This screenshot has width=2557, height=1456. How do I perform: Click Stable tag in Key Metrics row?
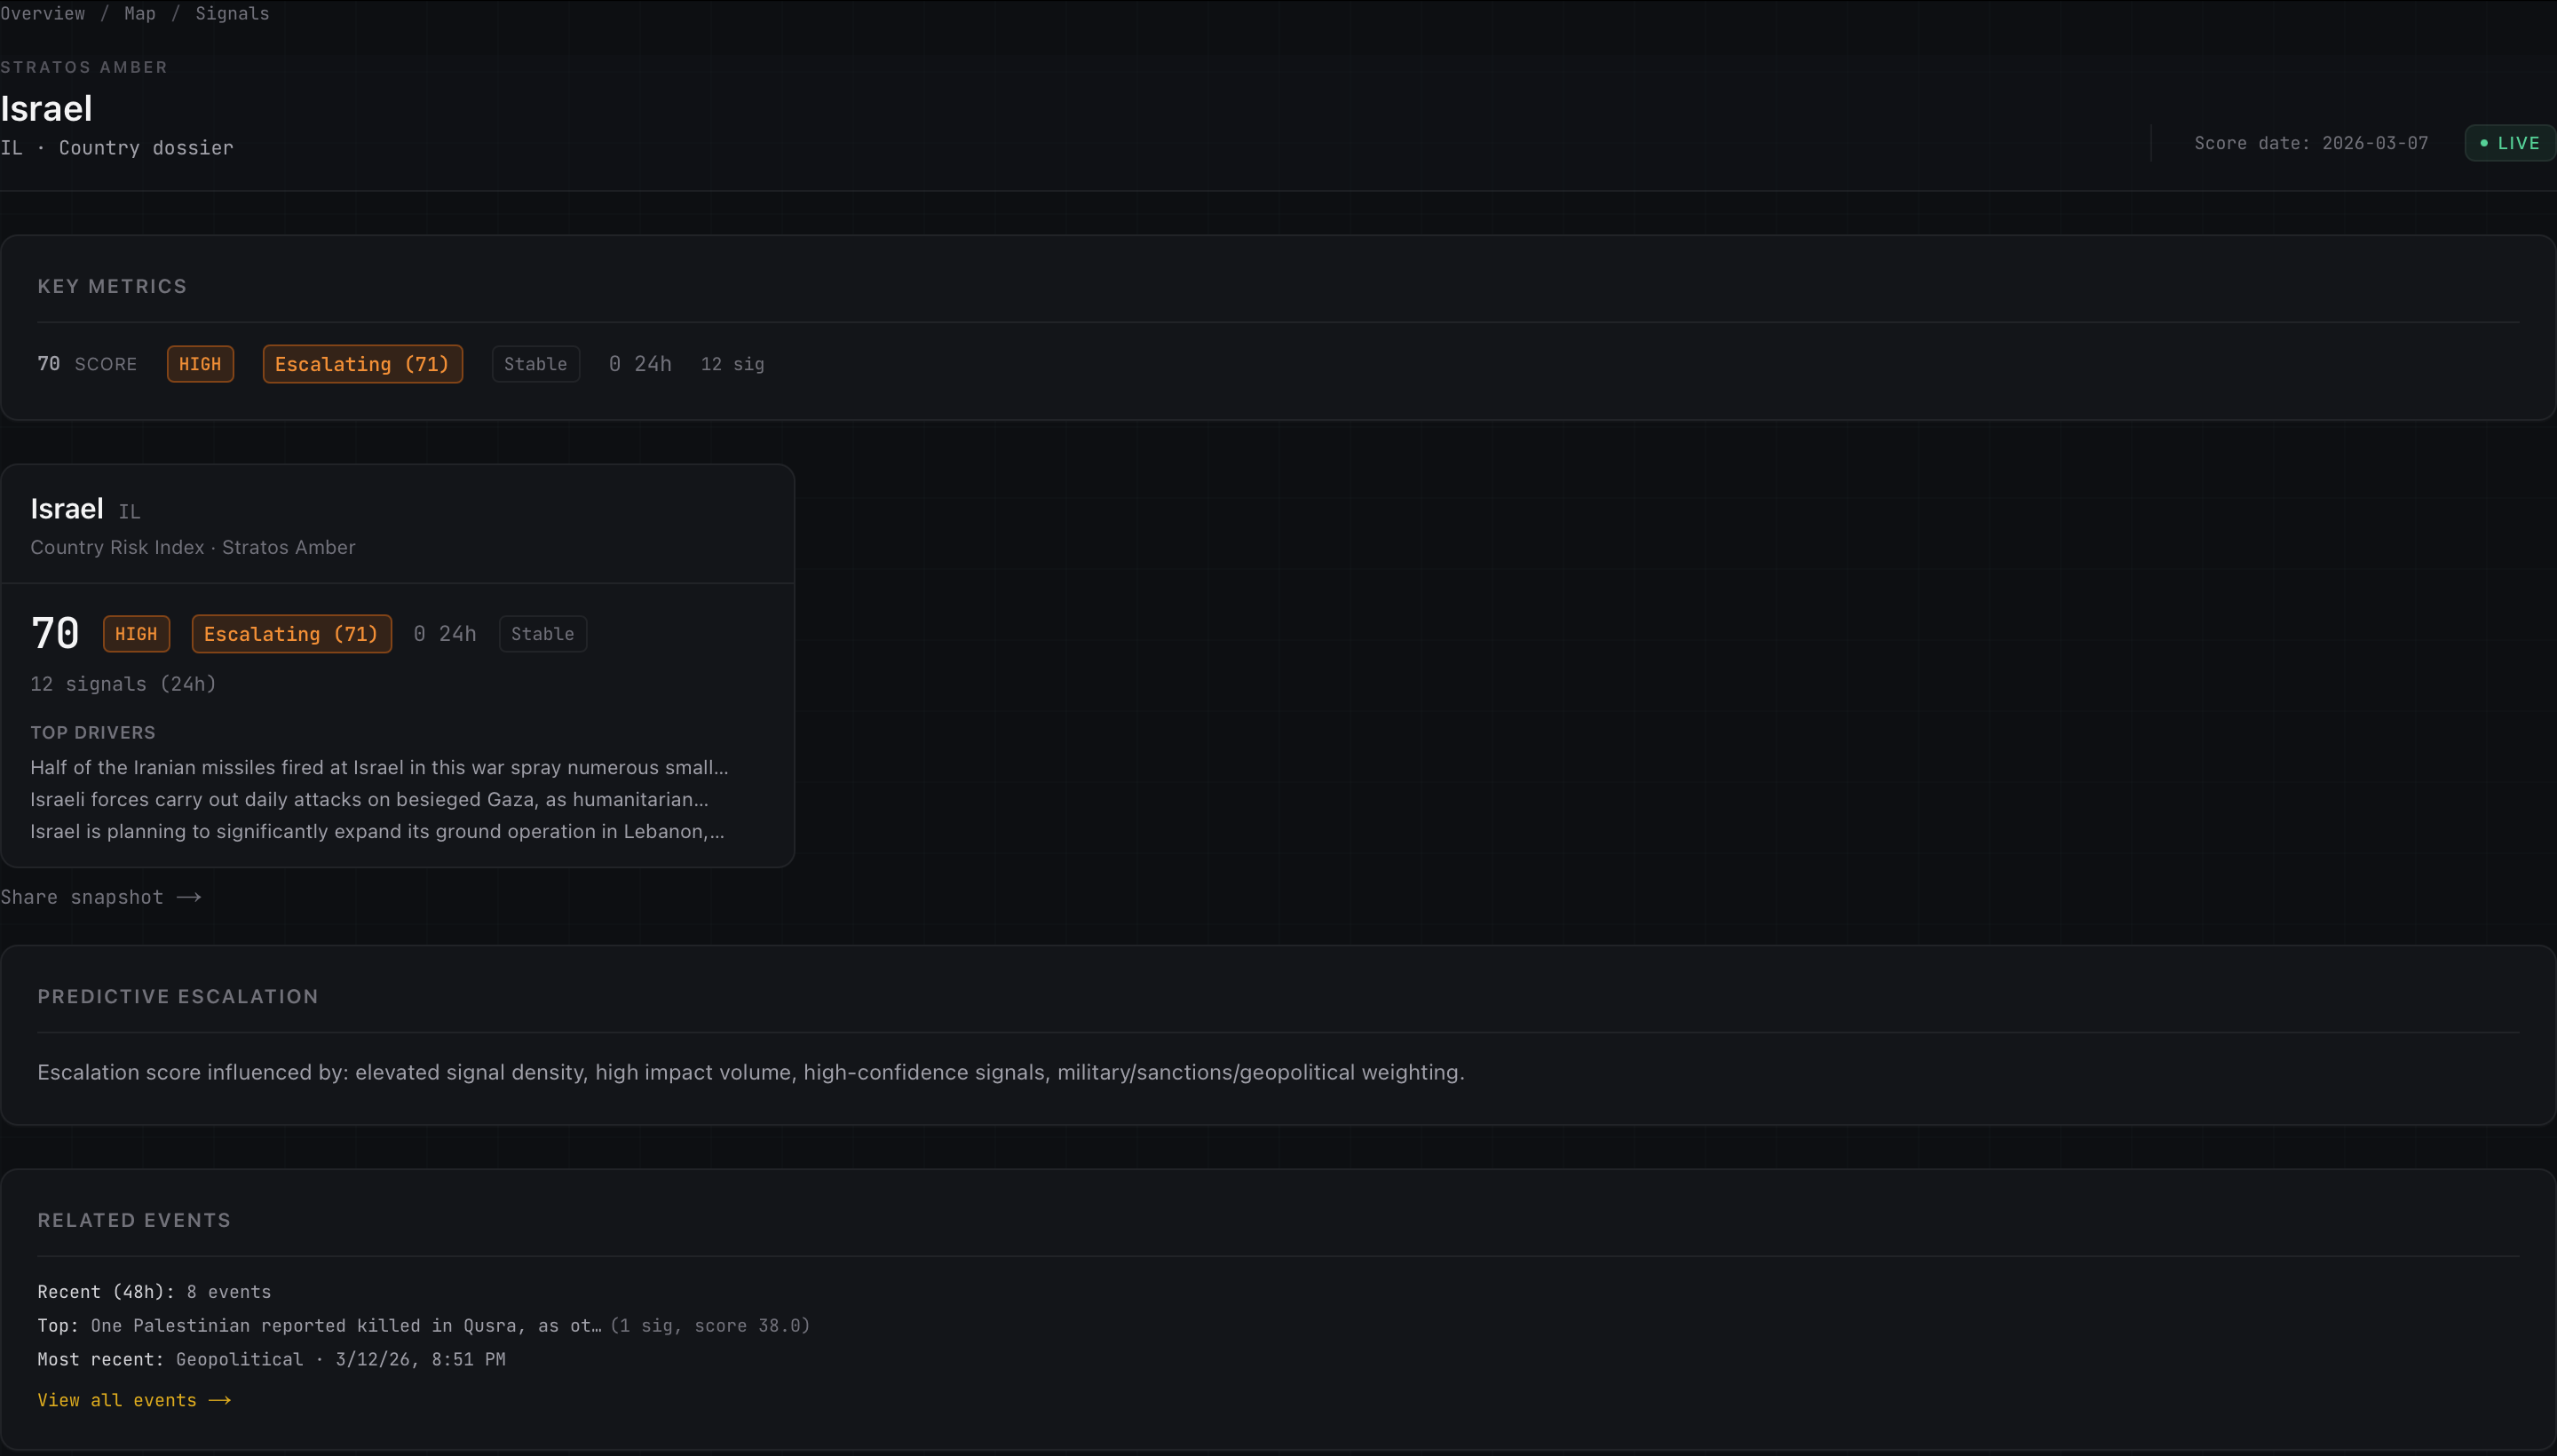click(535, 364)
